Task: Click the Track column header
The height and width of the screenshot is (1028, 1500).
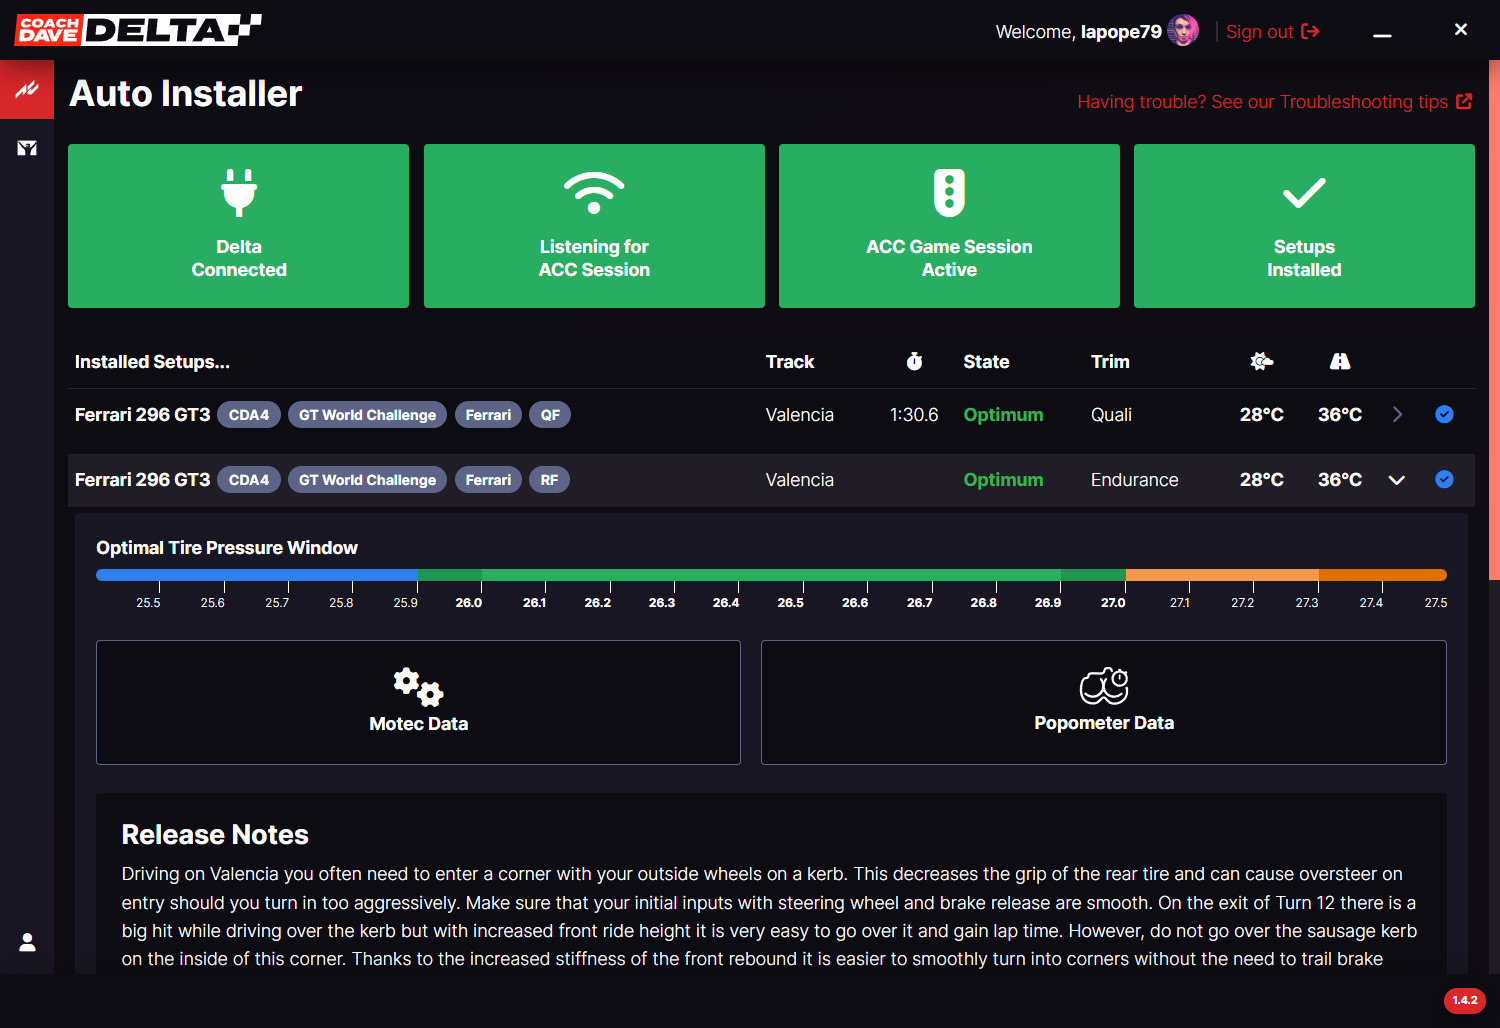Action: click(x=790, y=362)
